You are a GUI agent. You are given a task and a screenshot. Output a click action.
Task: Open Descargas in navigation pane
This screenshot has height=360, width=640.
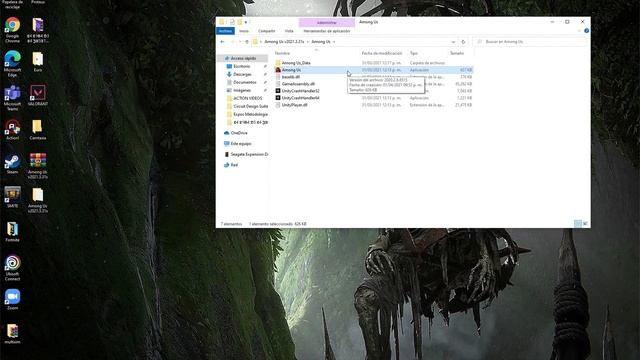242,74
